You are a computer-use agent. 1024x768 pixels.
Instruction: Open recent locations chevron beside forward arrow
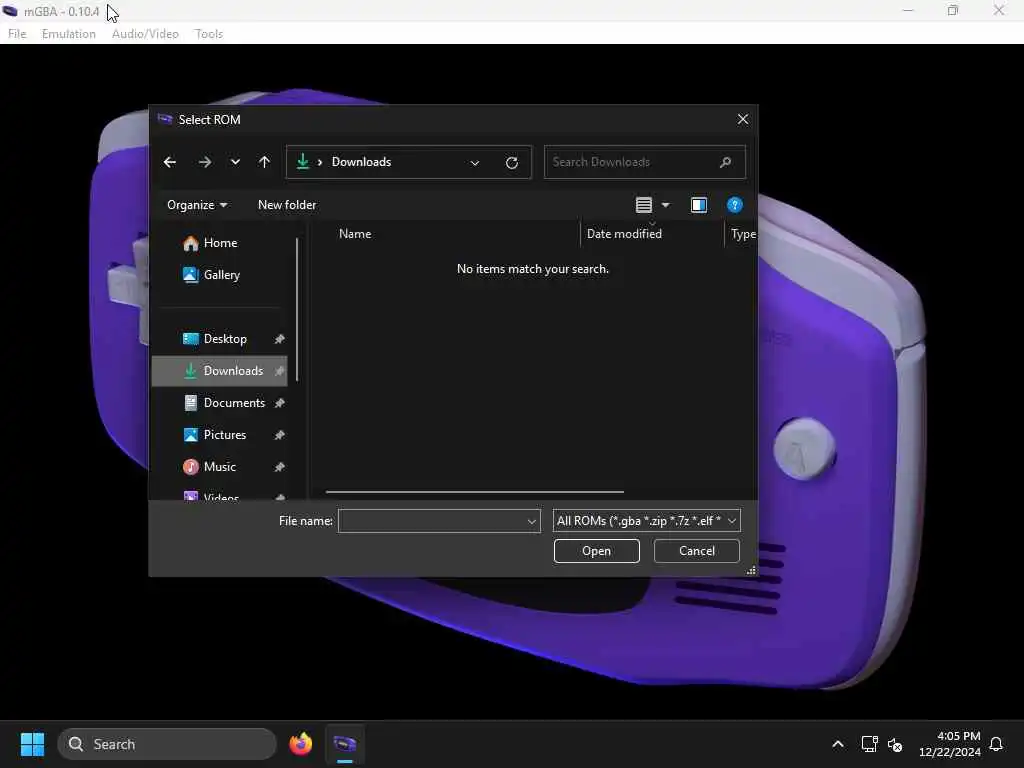(235, 162)
